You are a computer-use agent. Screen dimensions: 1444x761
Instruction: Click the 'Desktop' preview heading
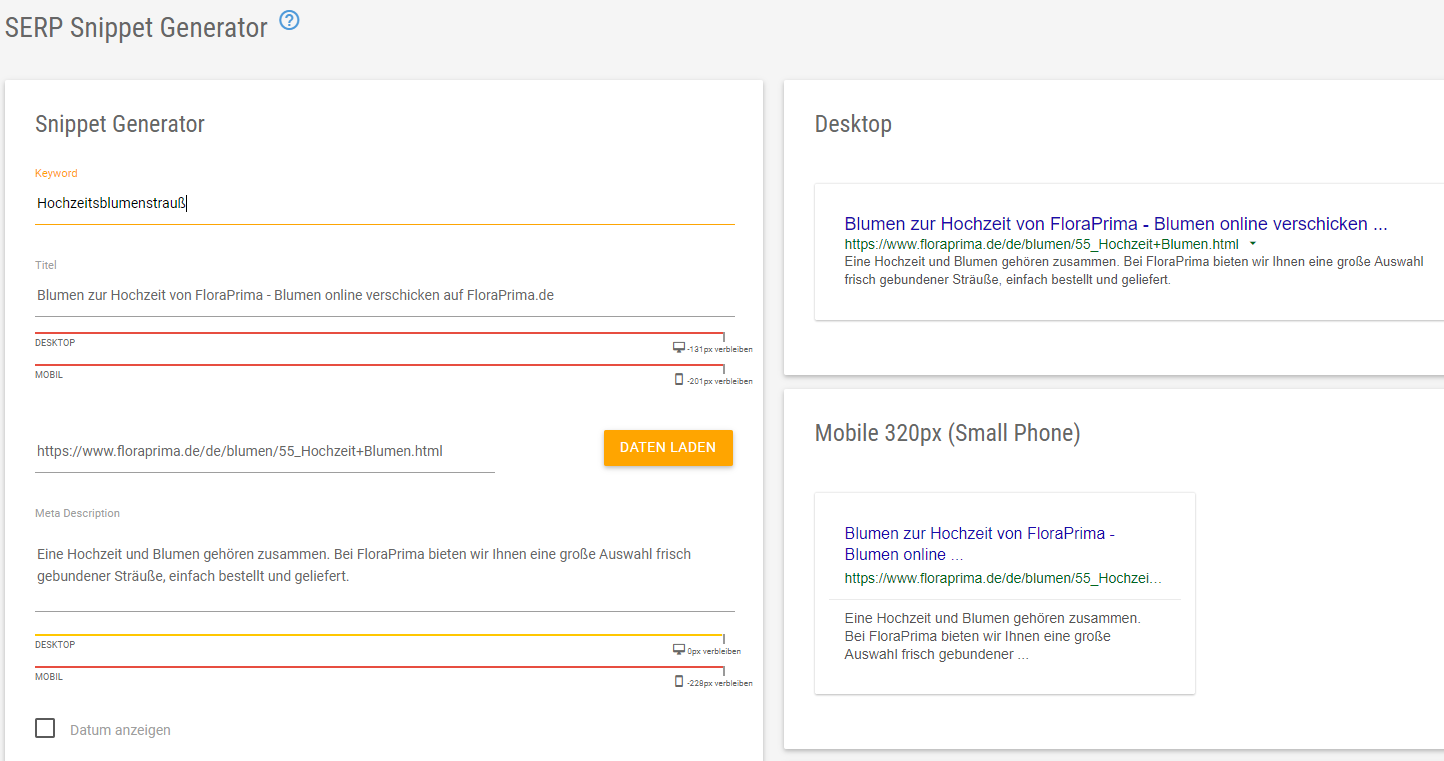[853, 124]
